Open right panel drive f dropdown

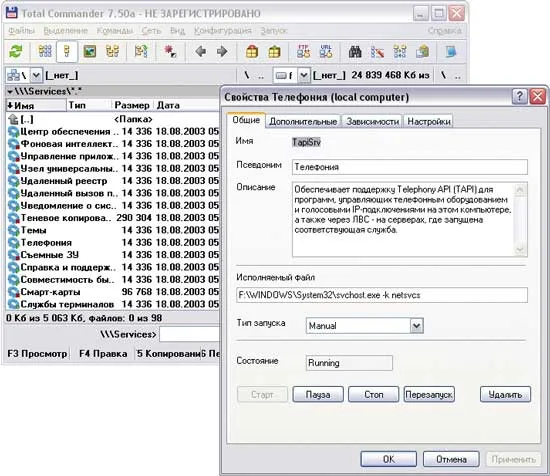(304, 75)
